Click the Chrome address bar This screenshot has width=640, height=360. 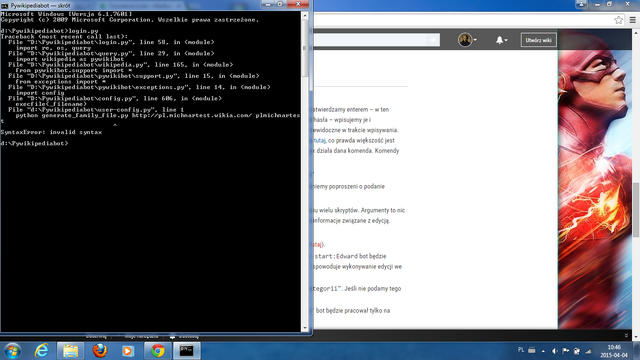click(463, 20)
